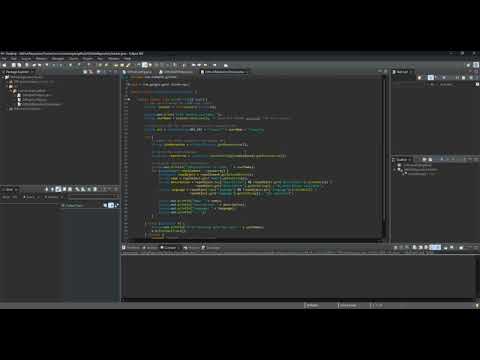Click the Save icon in main toolbar
480x360 pixels.
pyautogui.click(x=14, y=65)
